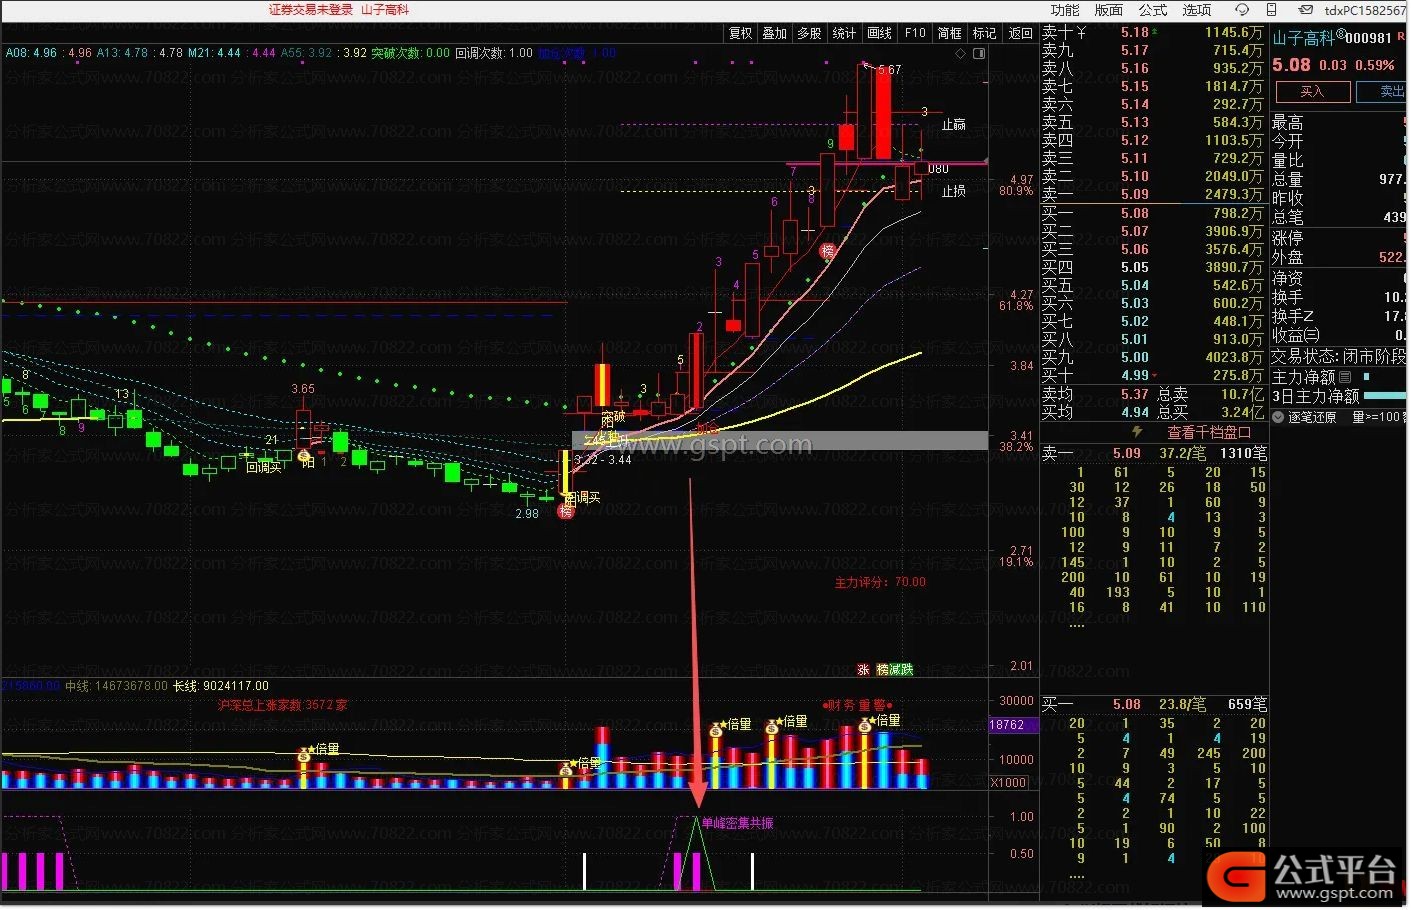The image size is (1412, 910).
Task: Click the 查看千档盘口 link
Action: pyautogui.click(x=1209, y=432)
